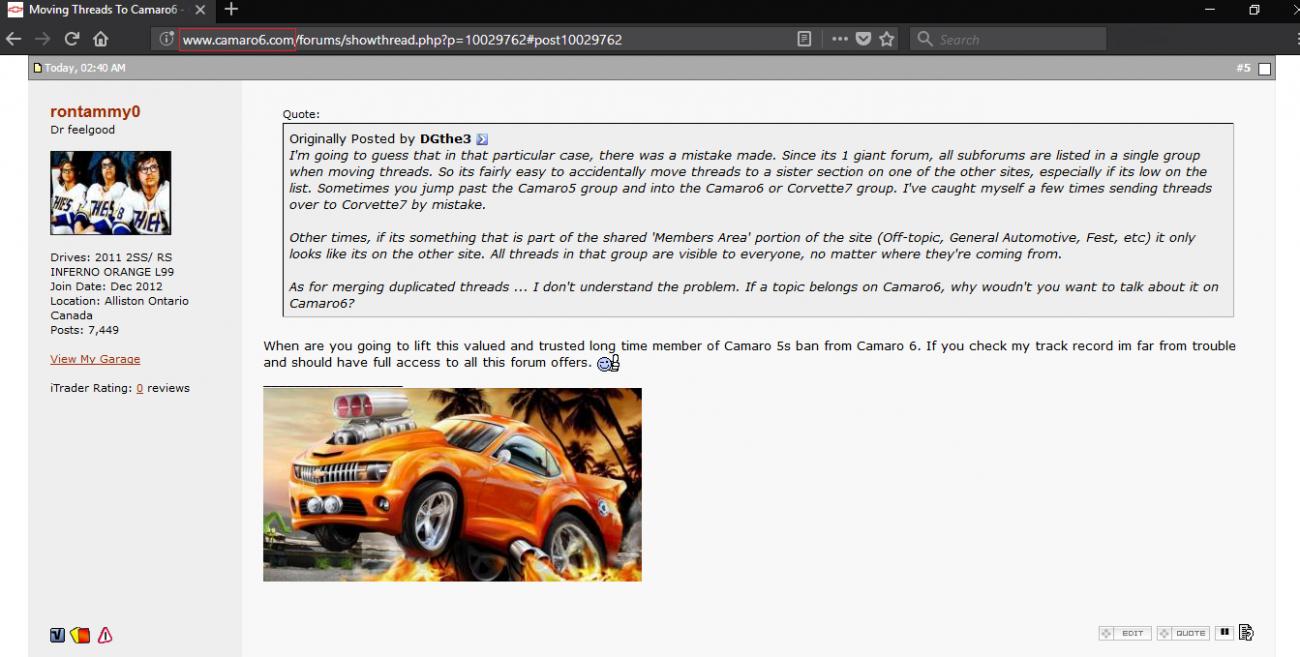1300x657 pixels.
Task: Open a new browser tab
Action: tap(231, 10)
